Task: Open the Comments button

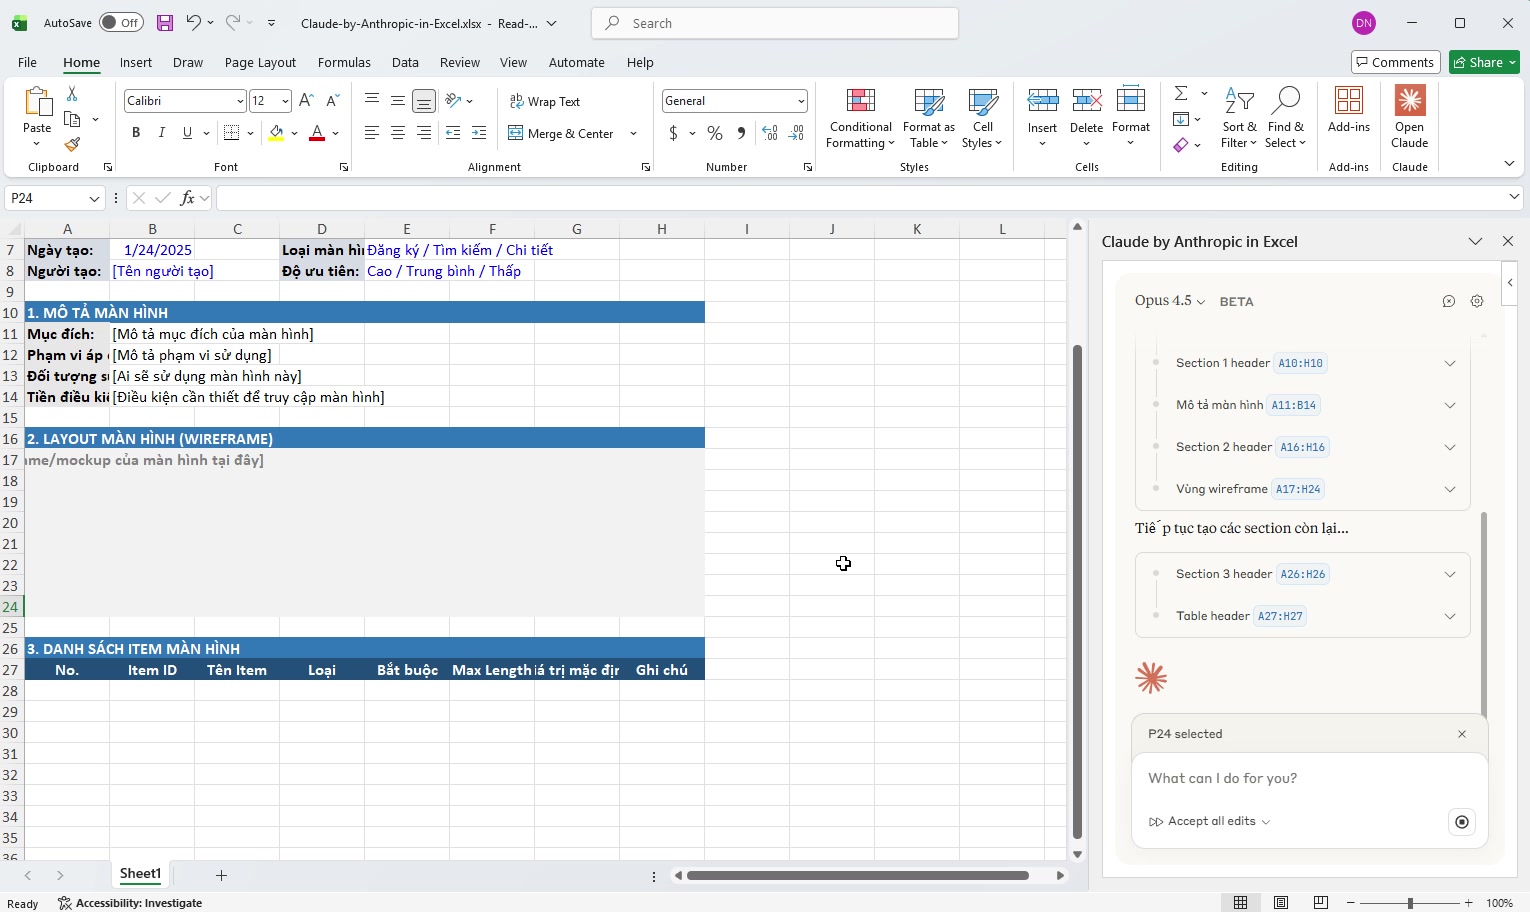Action: point(1395,62)
